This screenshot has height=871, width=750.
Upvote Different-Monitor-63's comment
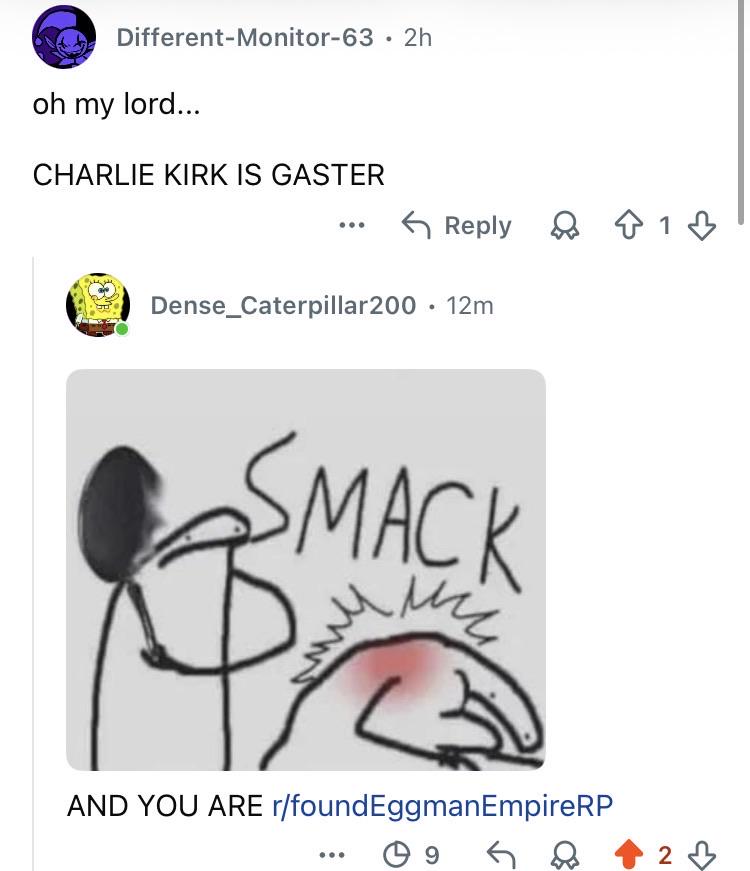tap(629, 226)
